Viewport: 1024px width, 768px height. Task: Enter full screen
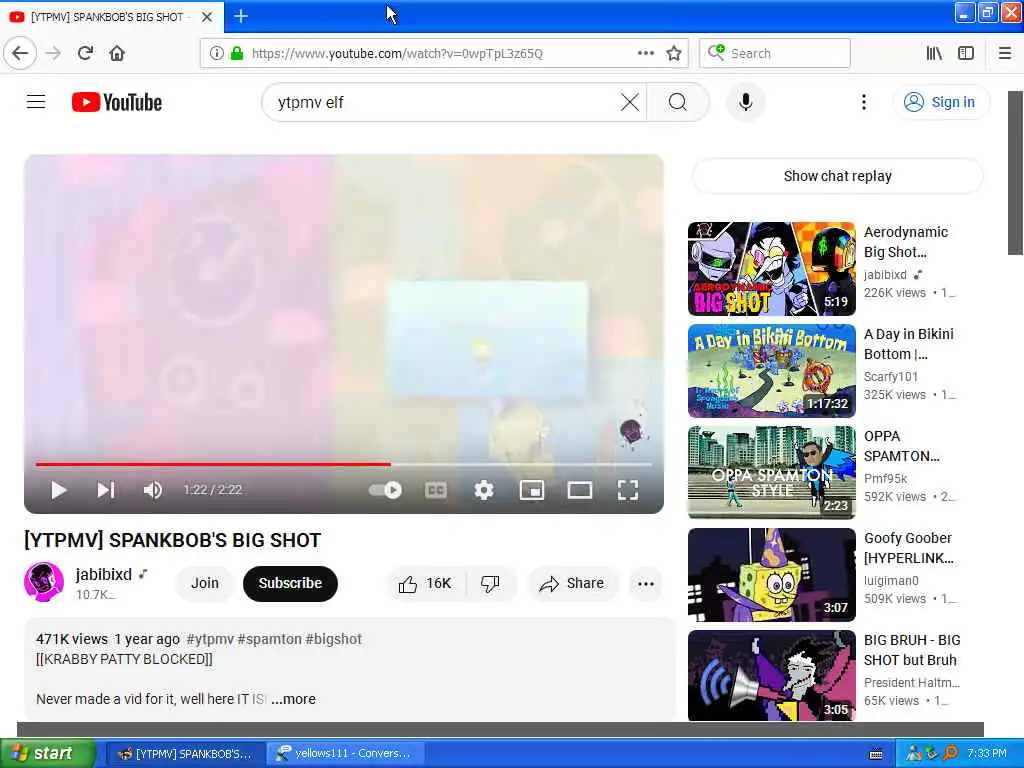tap(628, 490)
